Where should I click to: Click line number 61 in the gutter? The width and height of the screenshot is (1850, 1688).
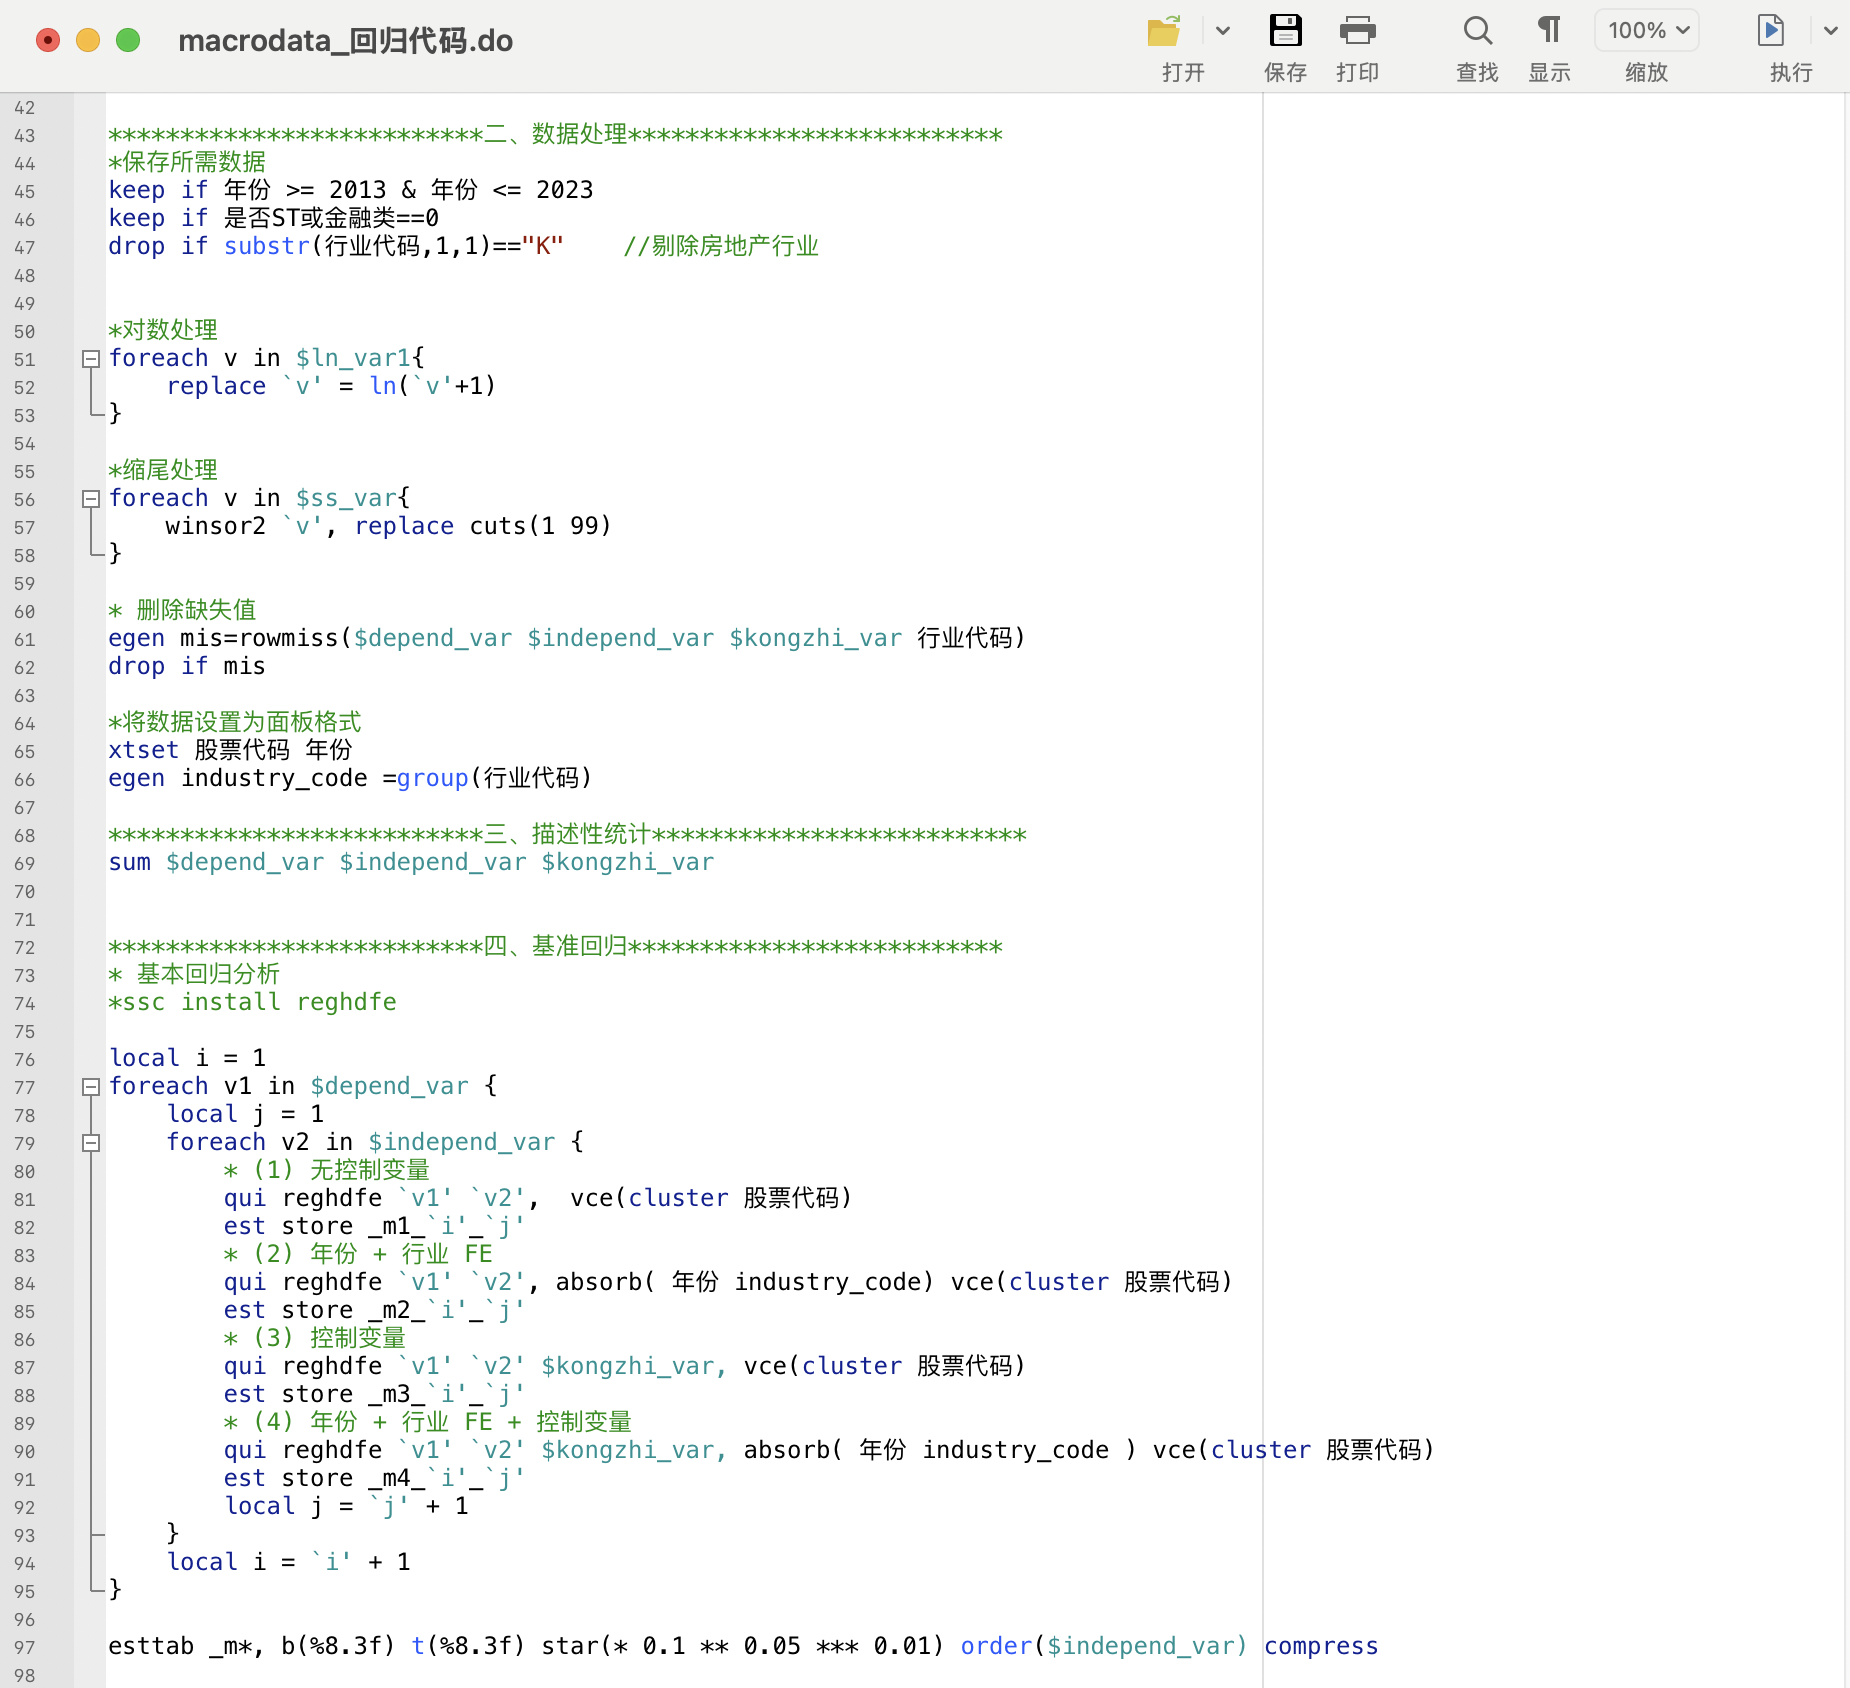pos(27,639)
